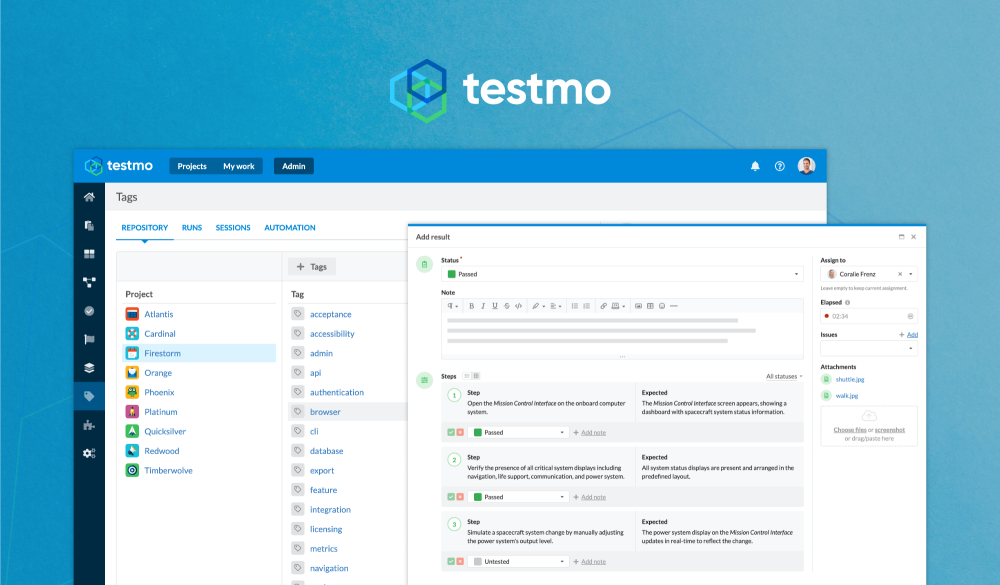Clear Coralie Frenz from Assign to
The height and width of the screenshot is (585, 1000).
900,274
